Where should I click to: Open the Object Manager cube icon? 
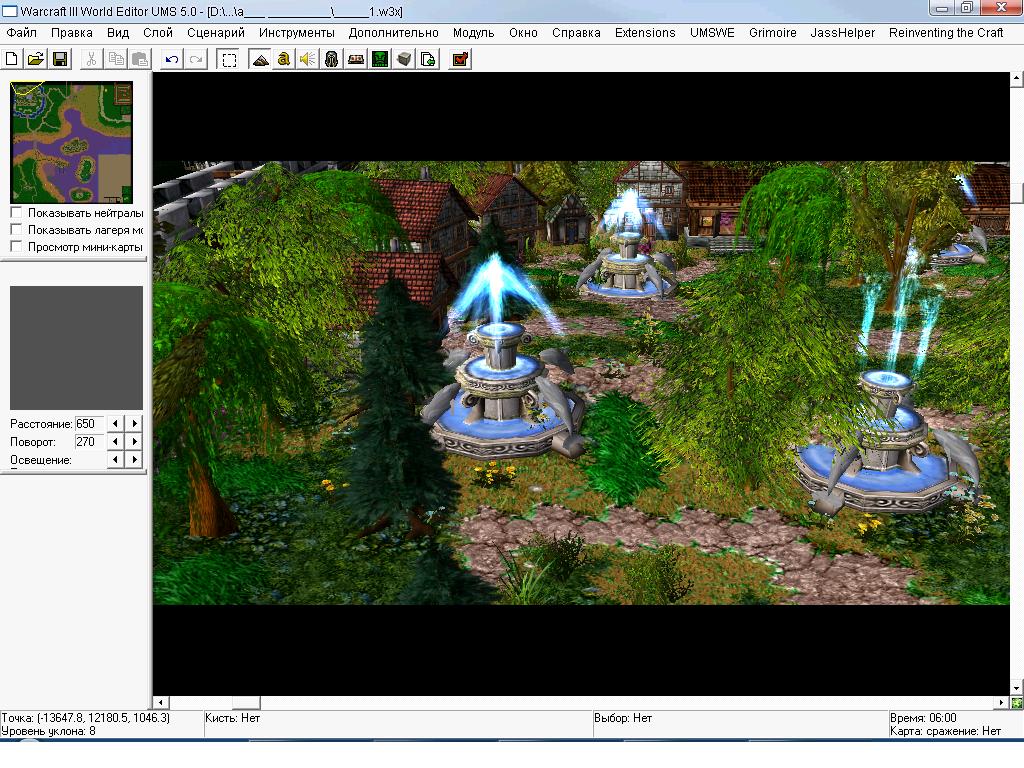[x=404, y=59]
